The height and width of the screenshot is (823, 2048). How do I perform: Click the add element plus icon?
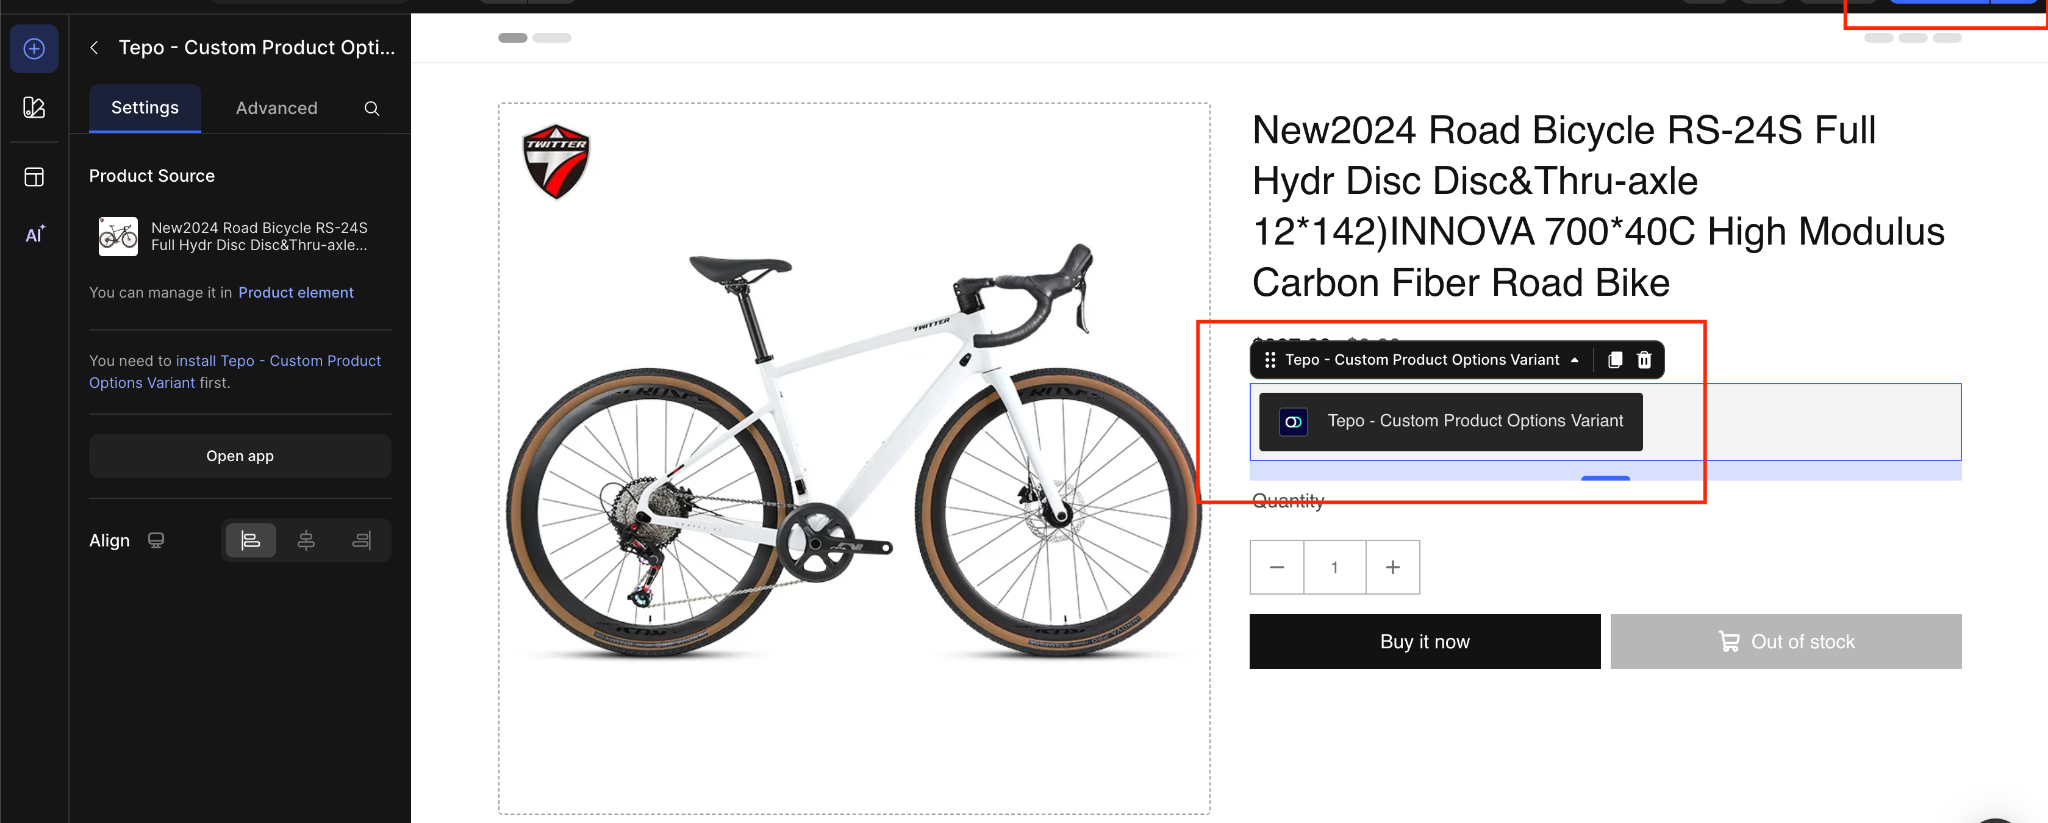[x=34, y=49]
